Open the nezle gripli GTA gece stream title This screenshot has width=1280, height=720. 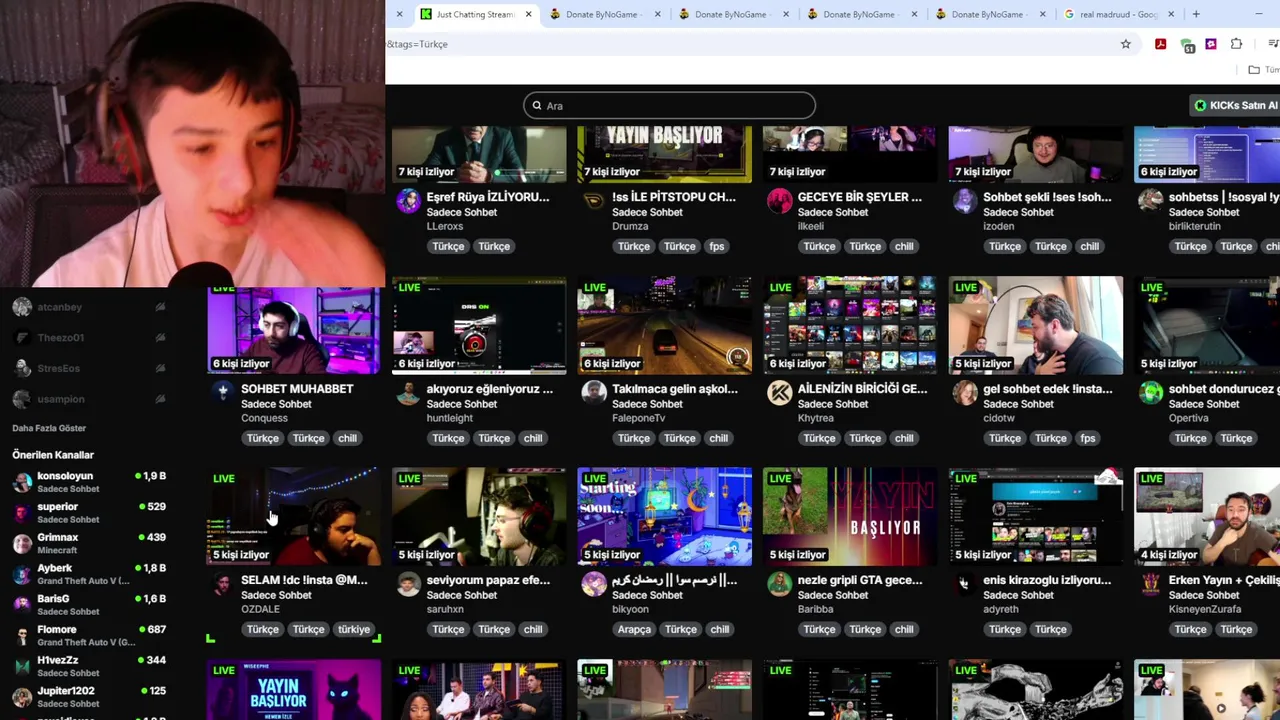click(x=860, y=580)
